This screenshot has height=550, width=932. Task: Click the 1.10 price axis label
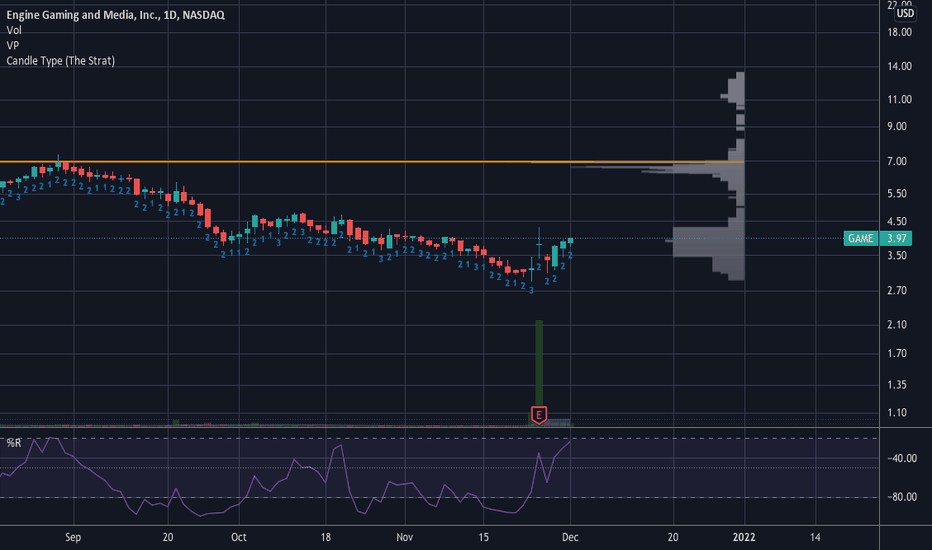[897, 412]
